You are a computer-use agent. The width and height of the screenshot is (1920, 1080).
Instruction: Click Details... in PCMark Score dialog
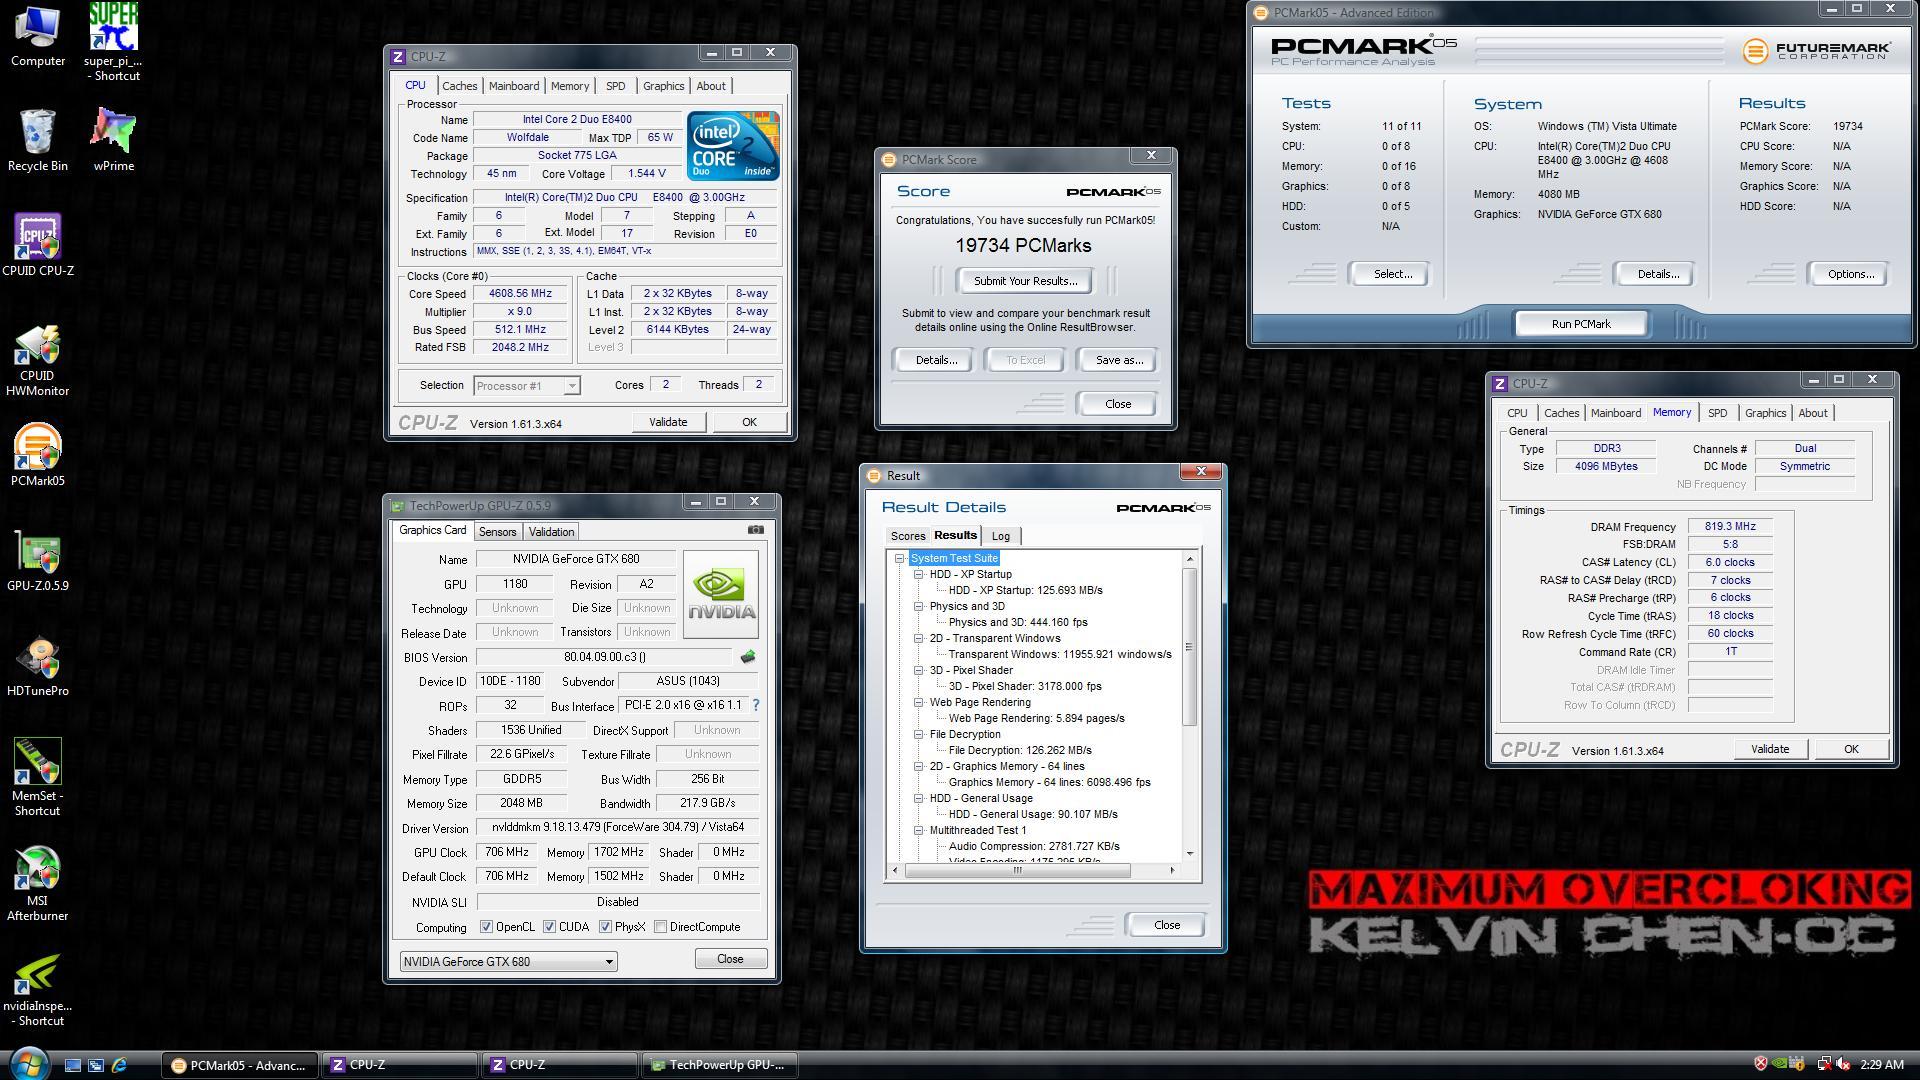tap(936, 360)
